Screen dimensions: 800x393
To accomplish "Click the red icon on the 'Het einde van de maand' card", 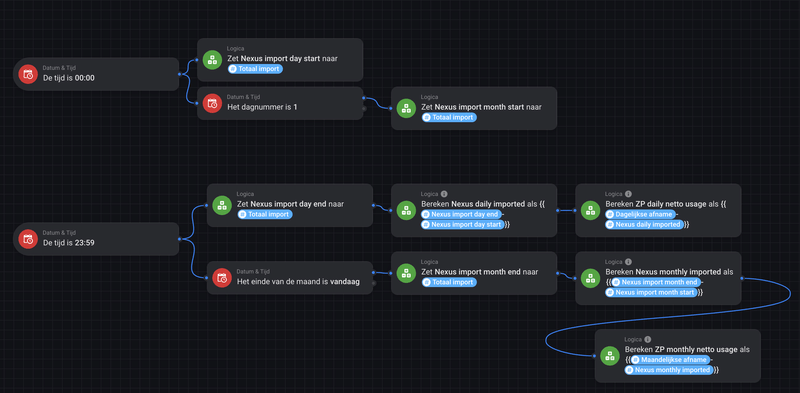I will click(222, 278).
